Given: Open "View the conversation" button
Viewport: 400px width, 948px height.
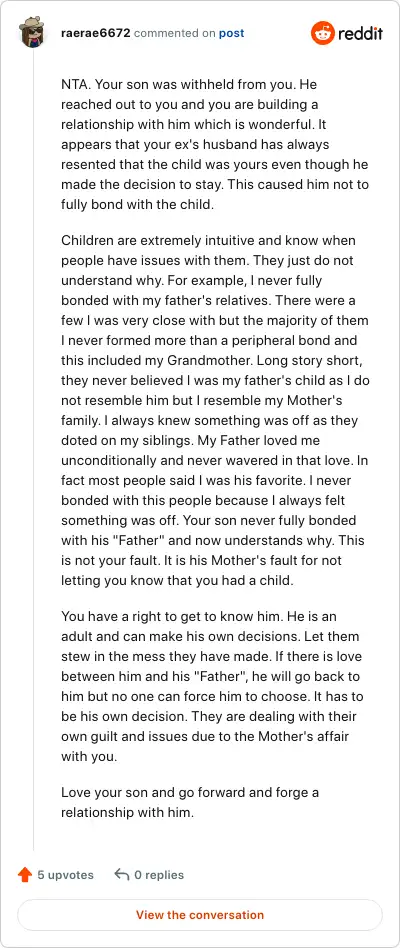Looking at the screenshot, I should 200,915.
